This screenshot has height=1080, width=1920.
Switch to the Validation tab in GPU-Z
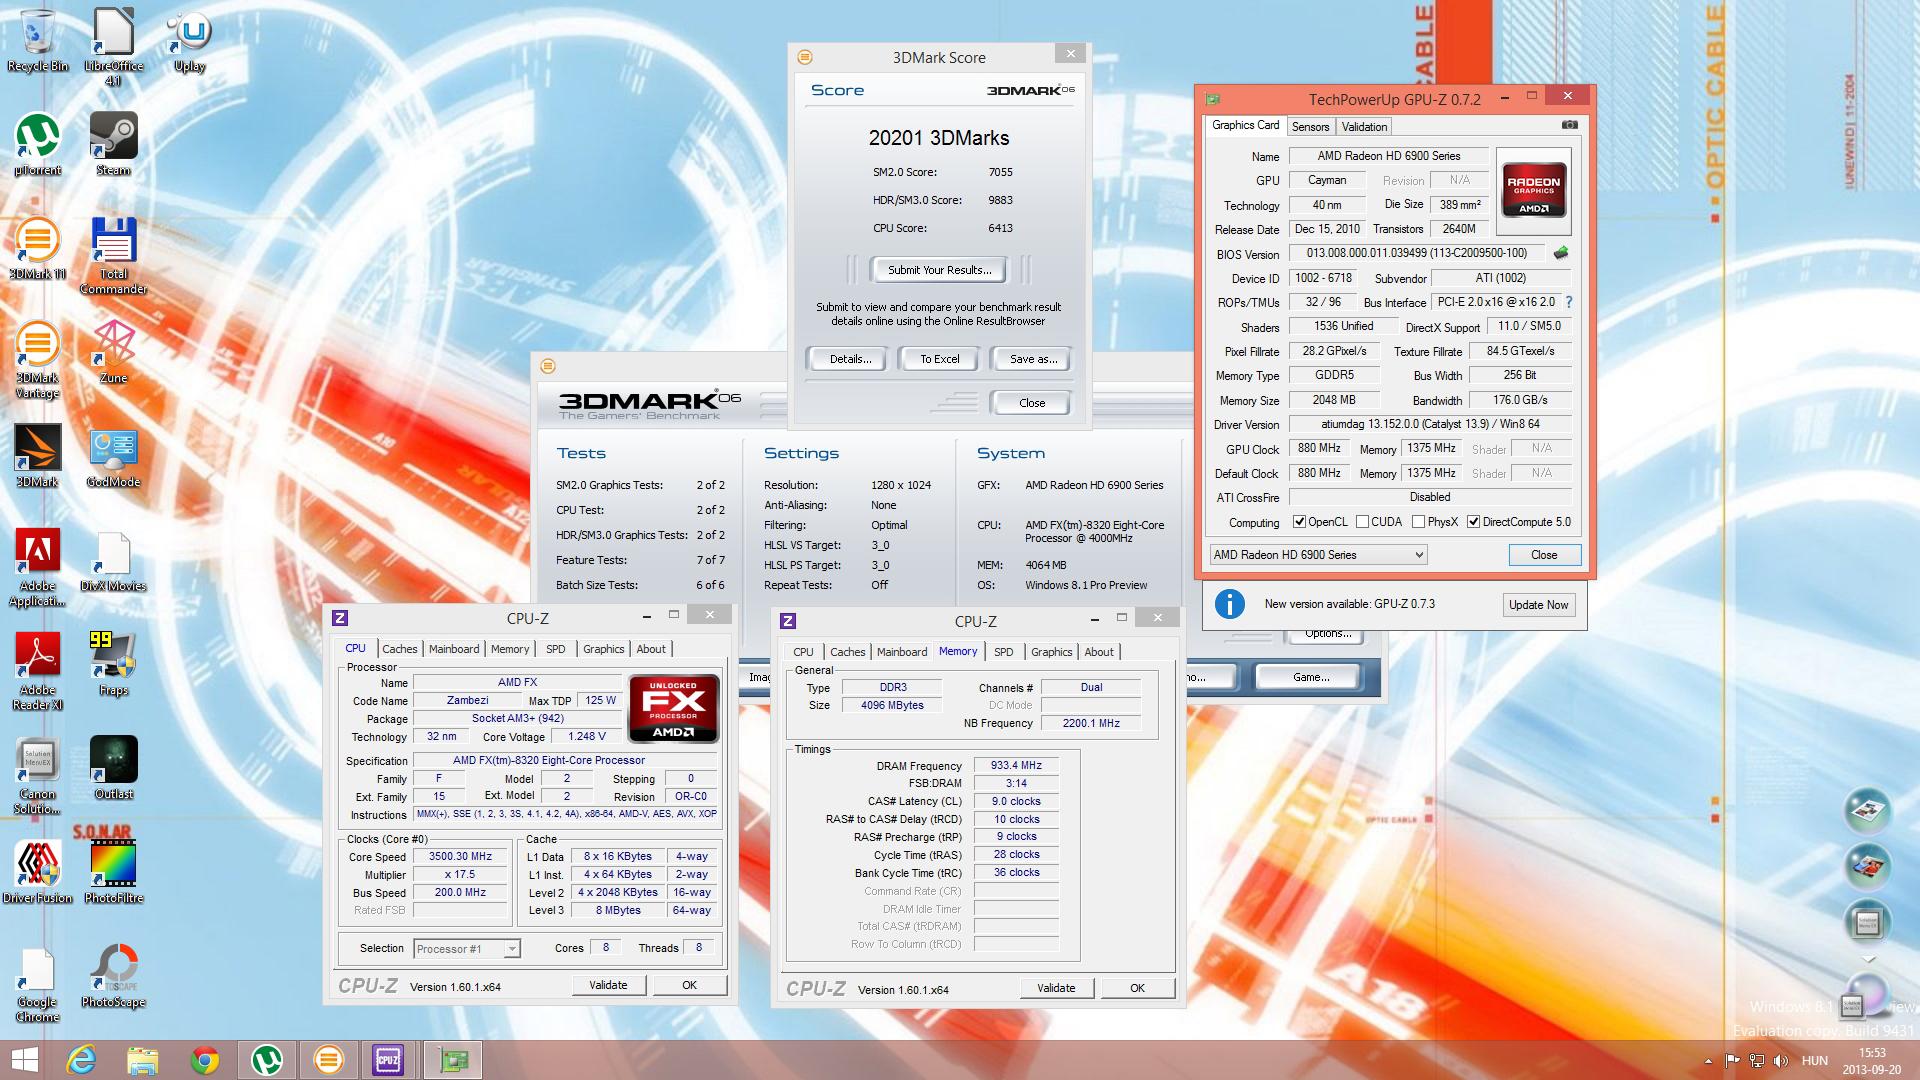click(1364, 127)
